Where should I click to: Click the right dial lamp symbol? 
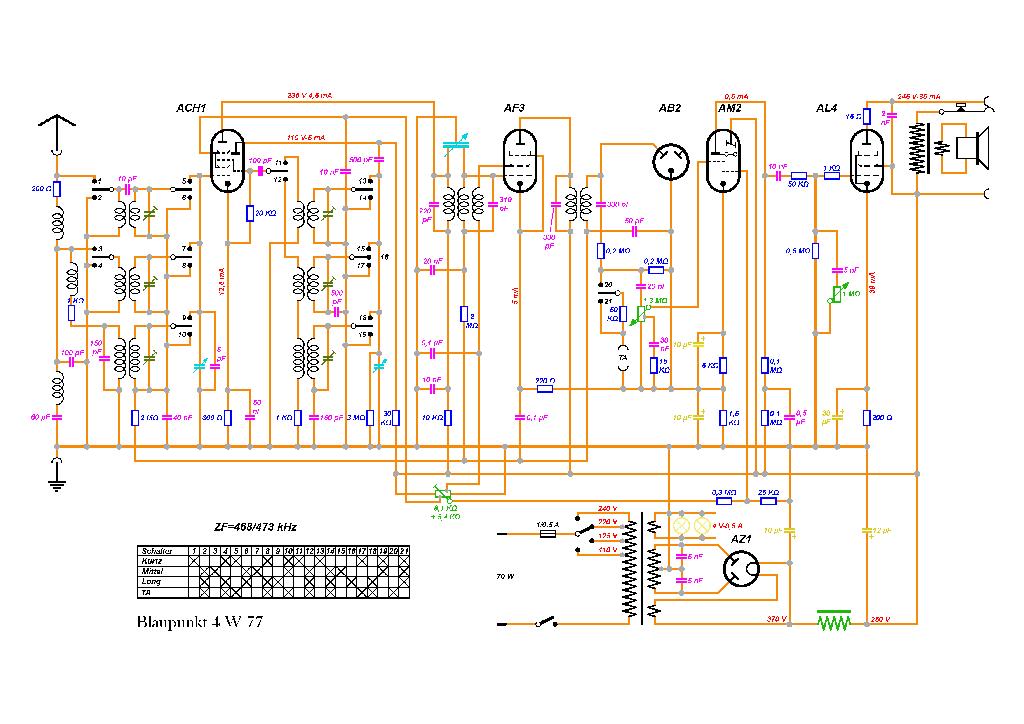click(x=702, y=526)
